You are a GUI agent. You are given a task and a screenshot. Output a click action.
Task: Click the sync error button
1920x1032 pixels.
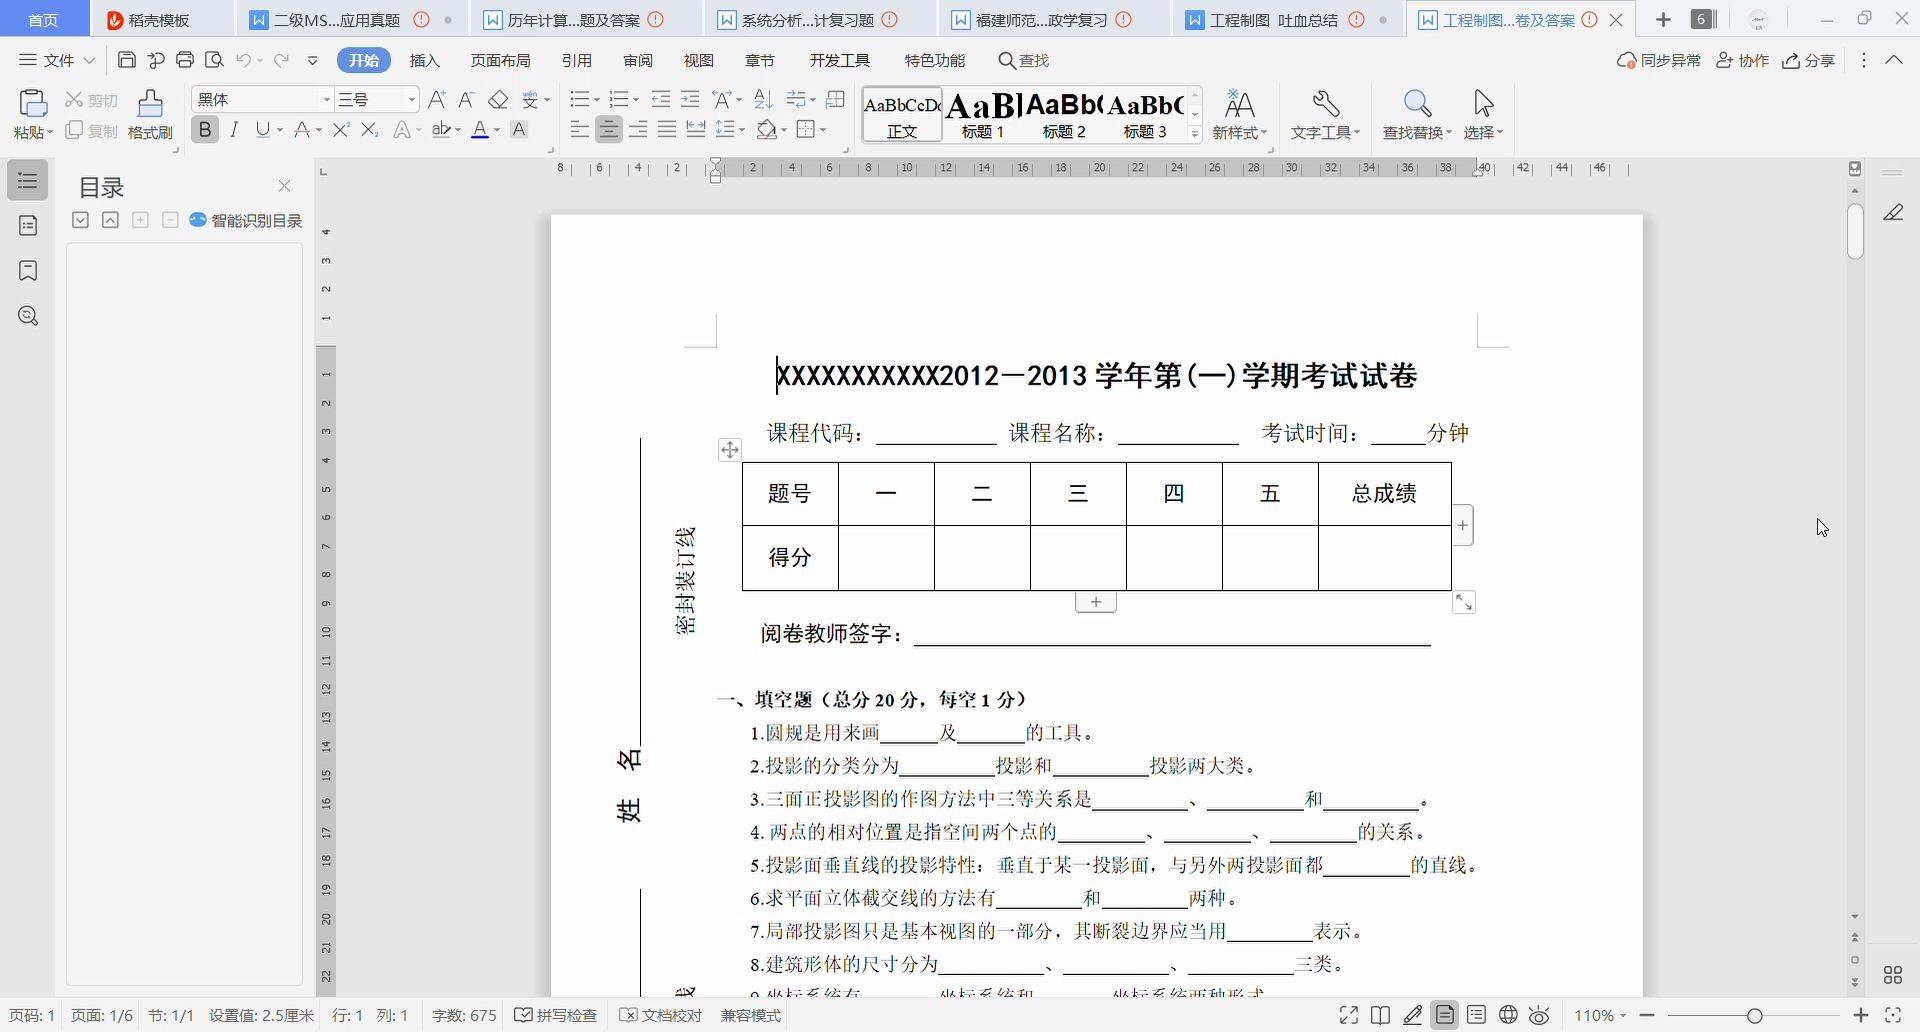[x=1659, y=60]
